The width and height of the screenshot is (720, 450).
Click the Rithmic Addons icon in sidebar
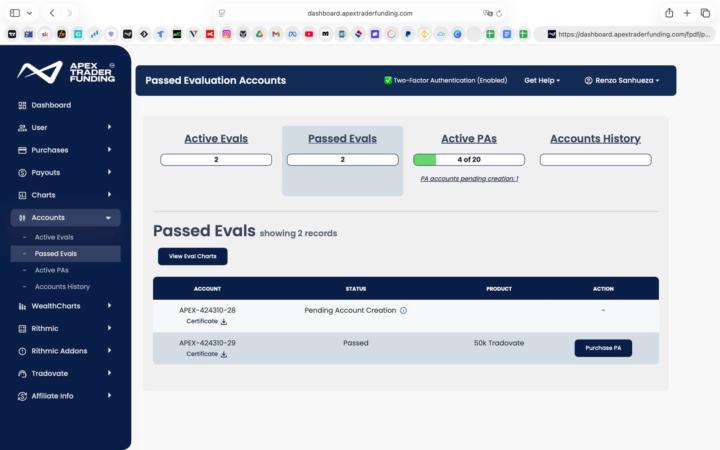22,351
